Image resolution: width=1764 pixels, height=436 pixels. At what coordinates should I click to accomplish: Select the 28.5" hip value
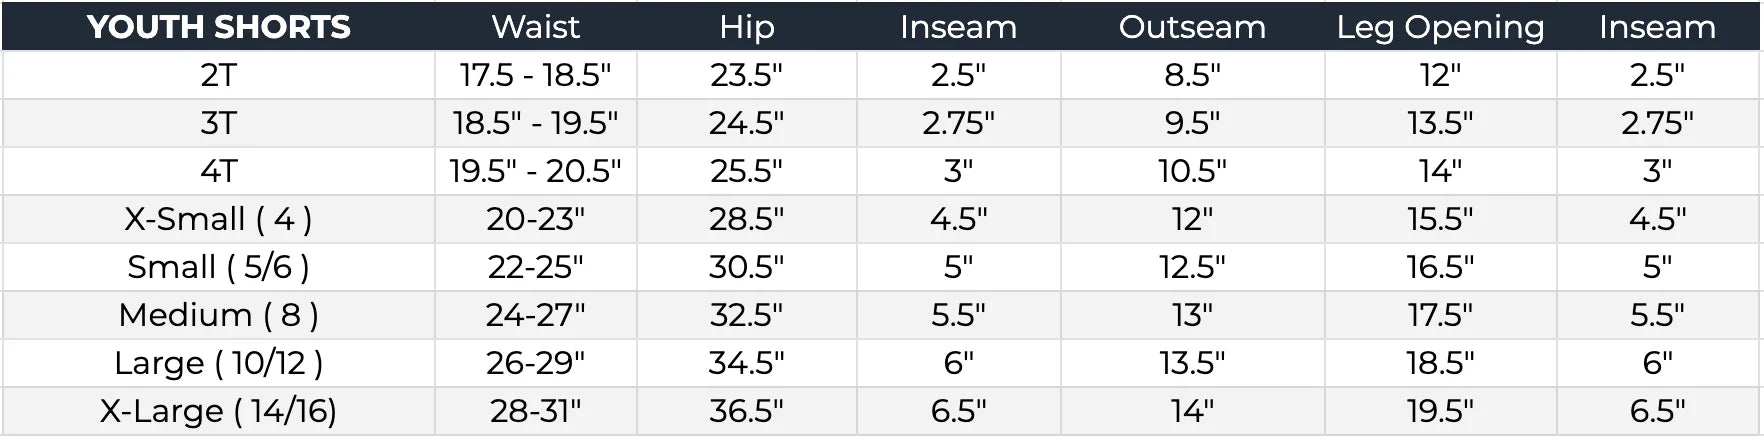pos(746,219)
